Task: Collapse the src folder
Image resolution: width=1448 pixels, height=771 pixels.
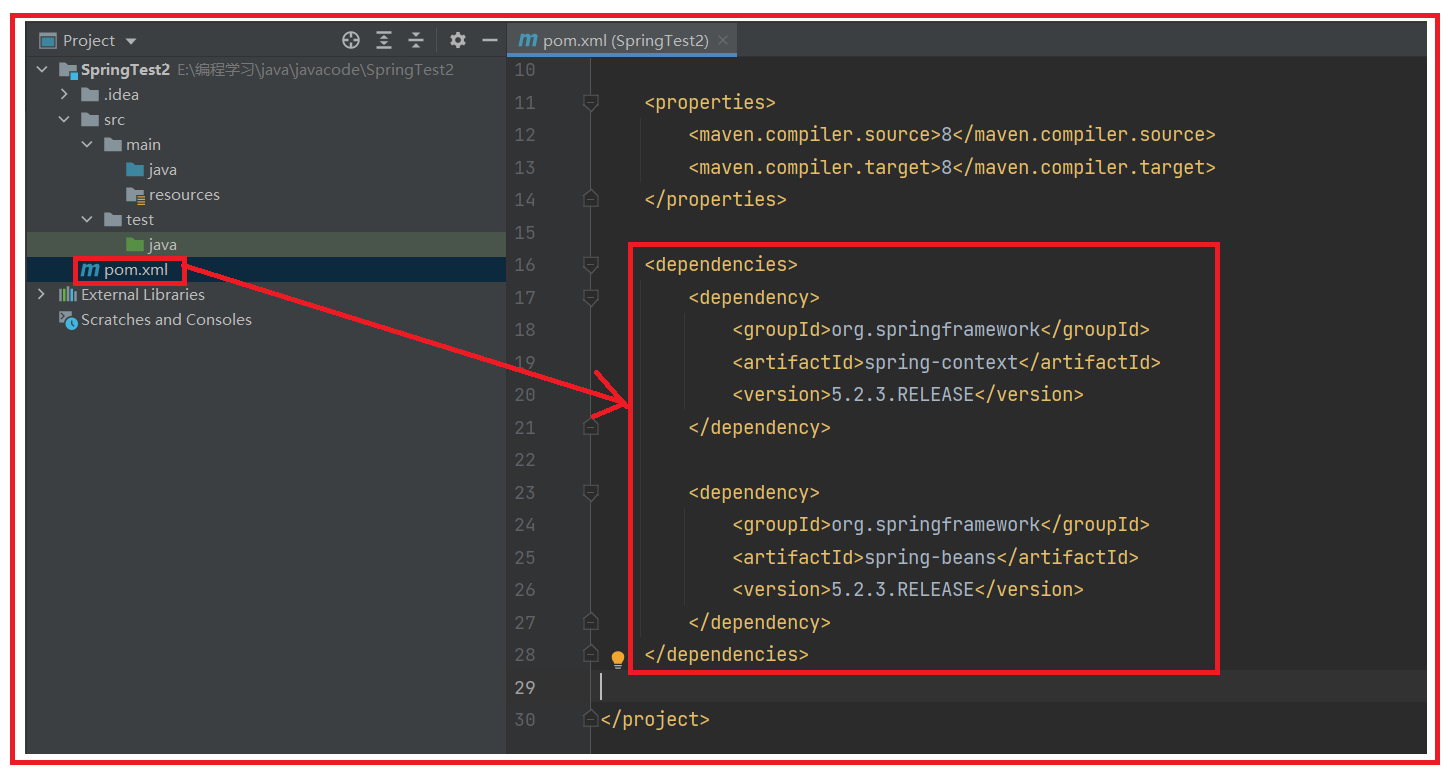Action: [x=64, y=119]
